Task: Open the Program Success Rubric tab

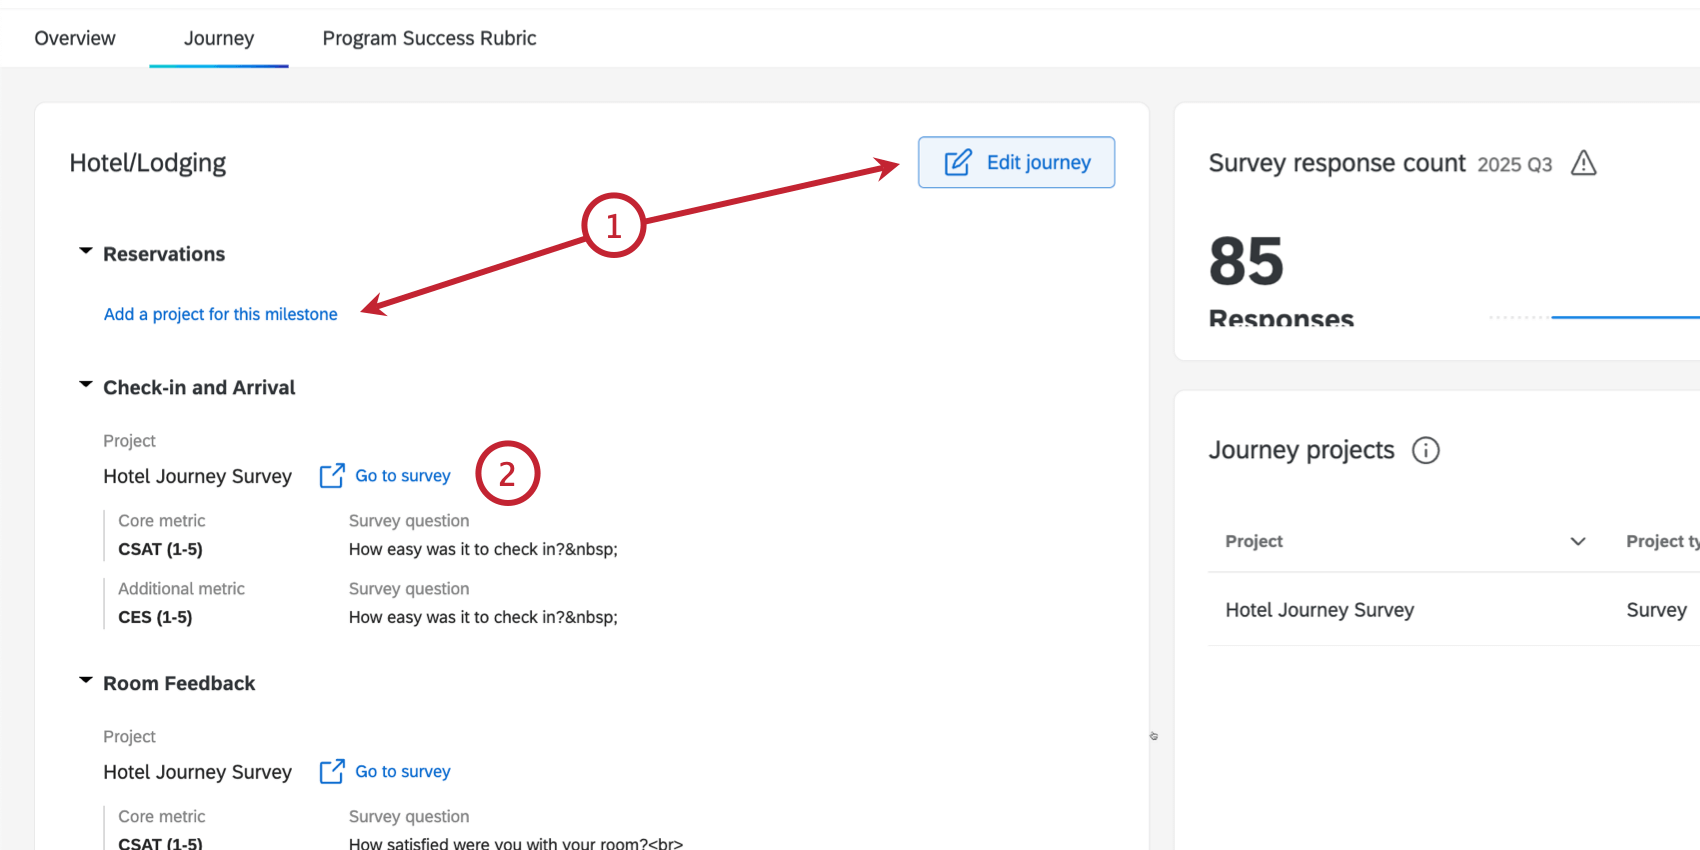Action: [x=429, y=38]
